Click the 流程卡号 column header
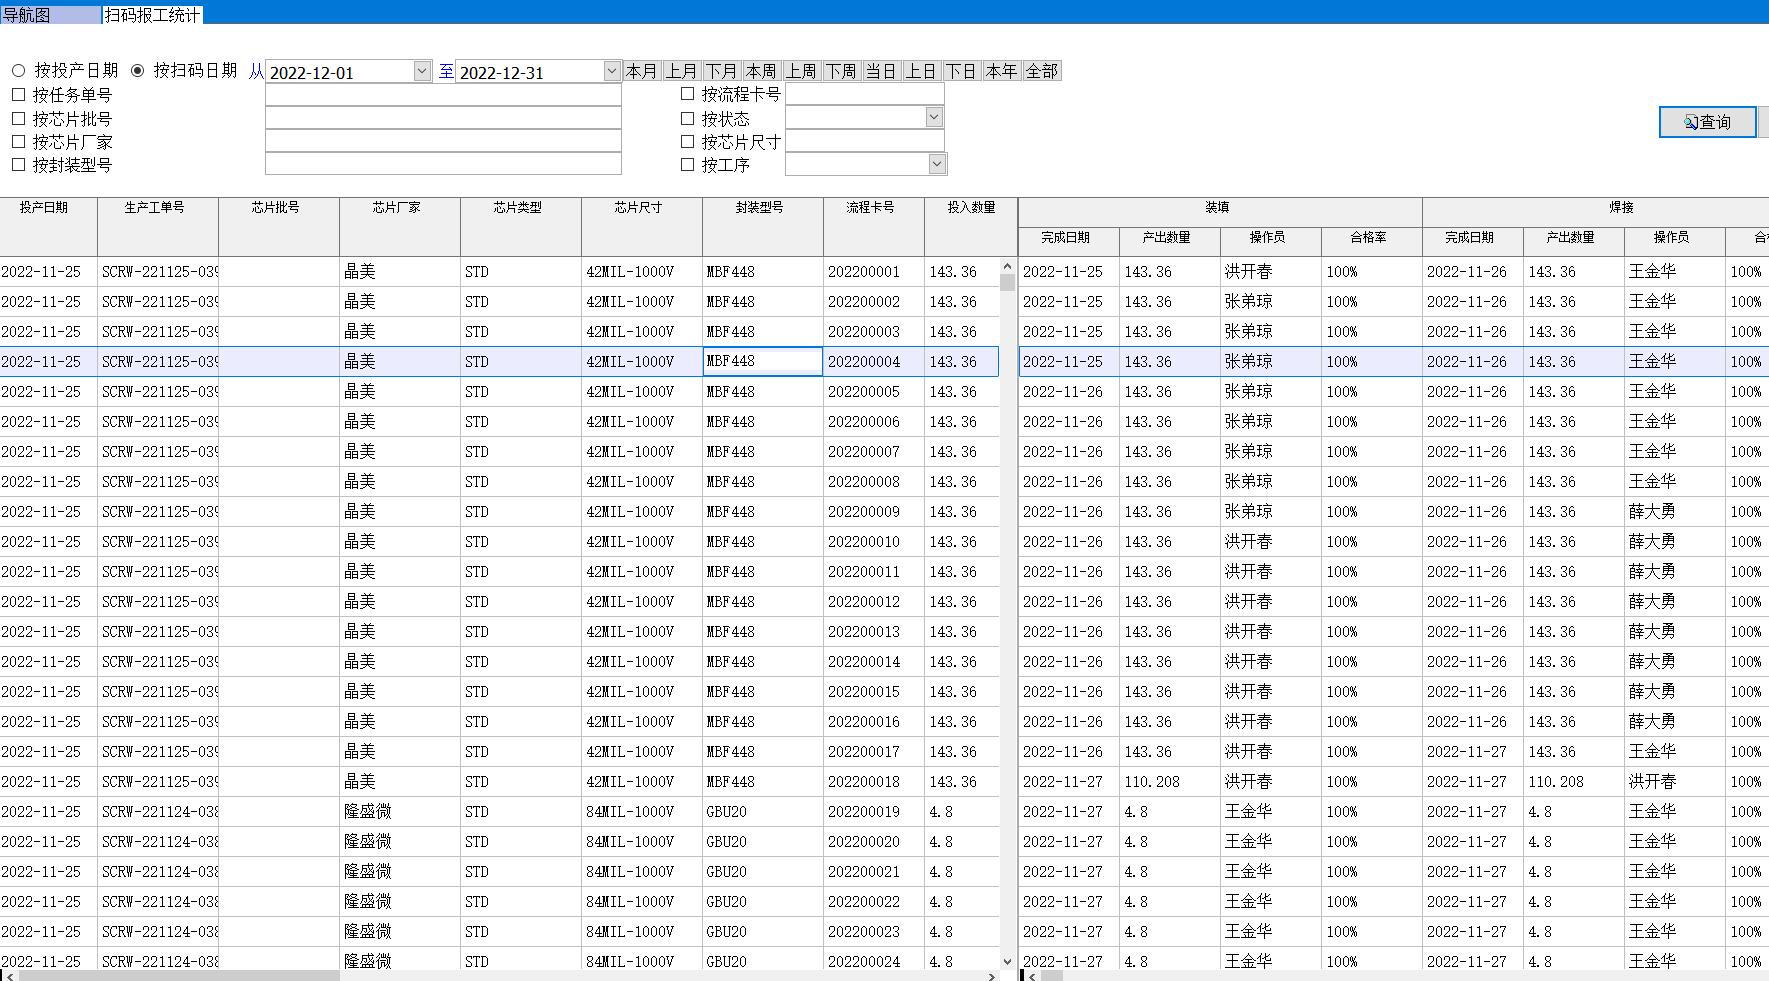This screenshot has height=981, width=1769. [x=870, y=208]
